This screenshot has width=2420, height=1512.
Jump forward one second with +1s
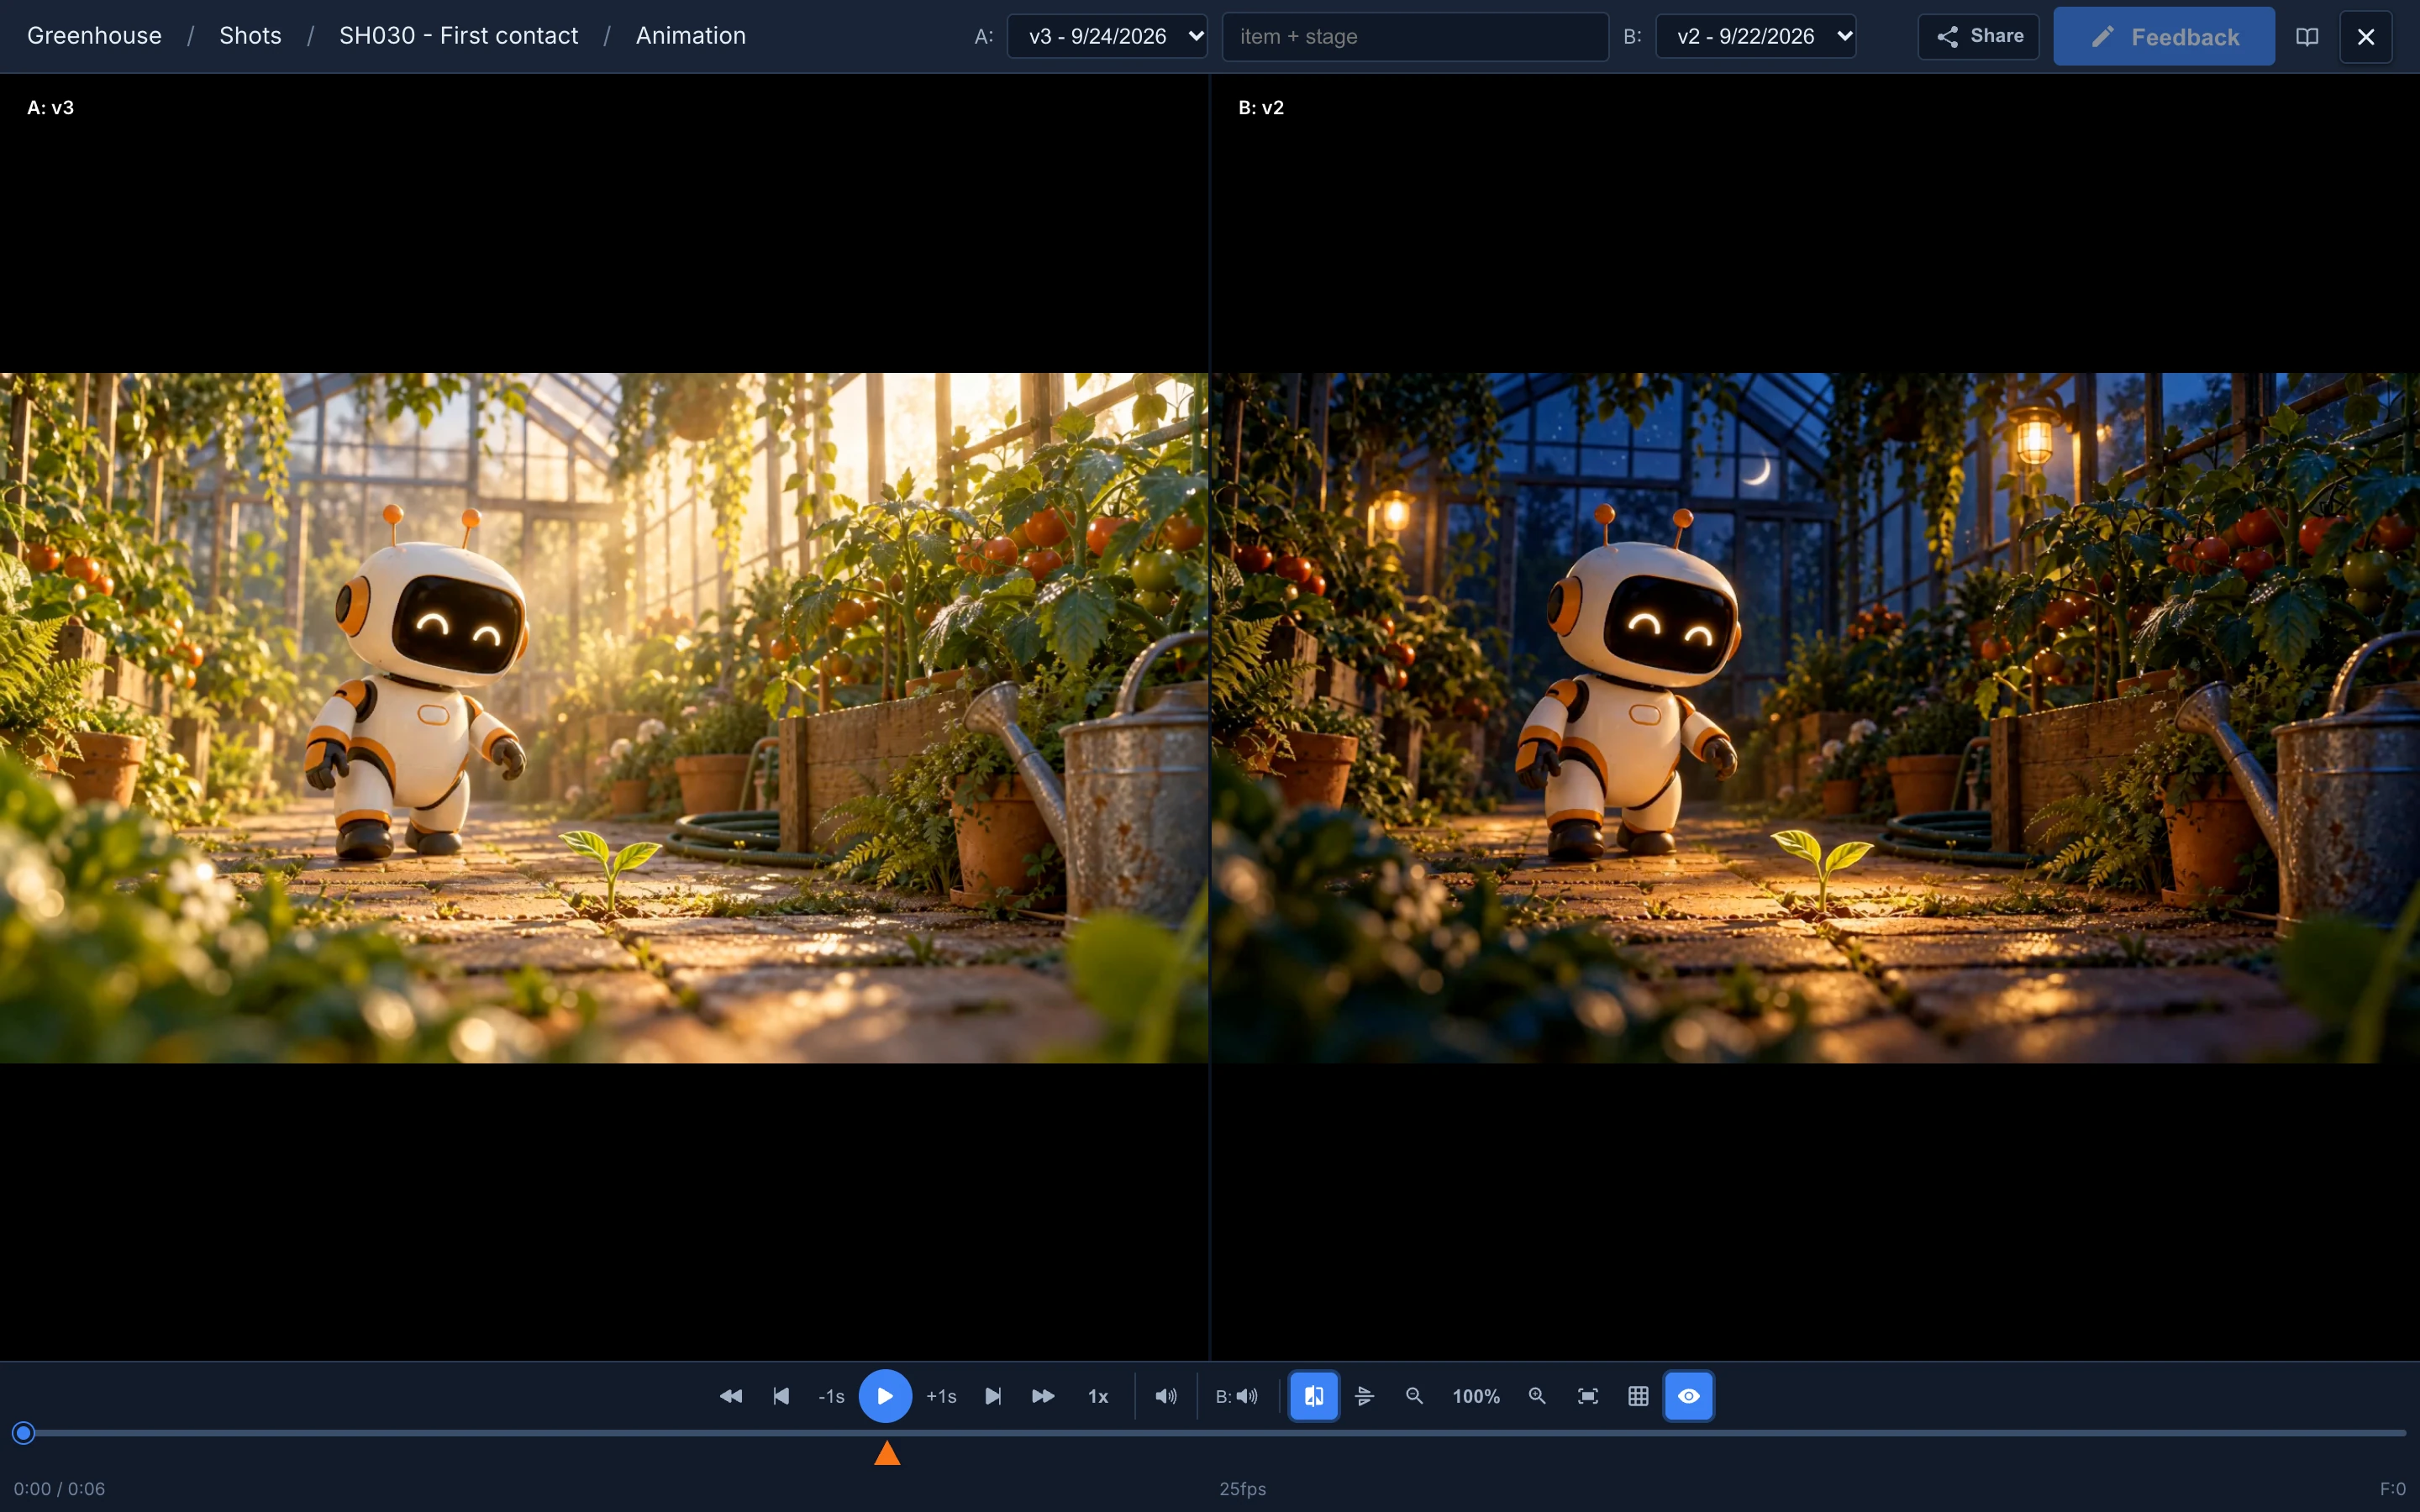coord(941,1396)
